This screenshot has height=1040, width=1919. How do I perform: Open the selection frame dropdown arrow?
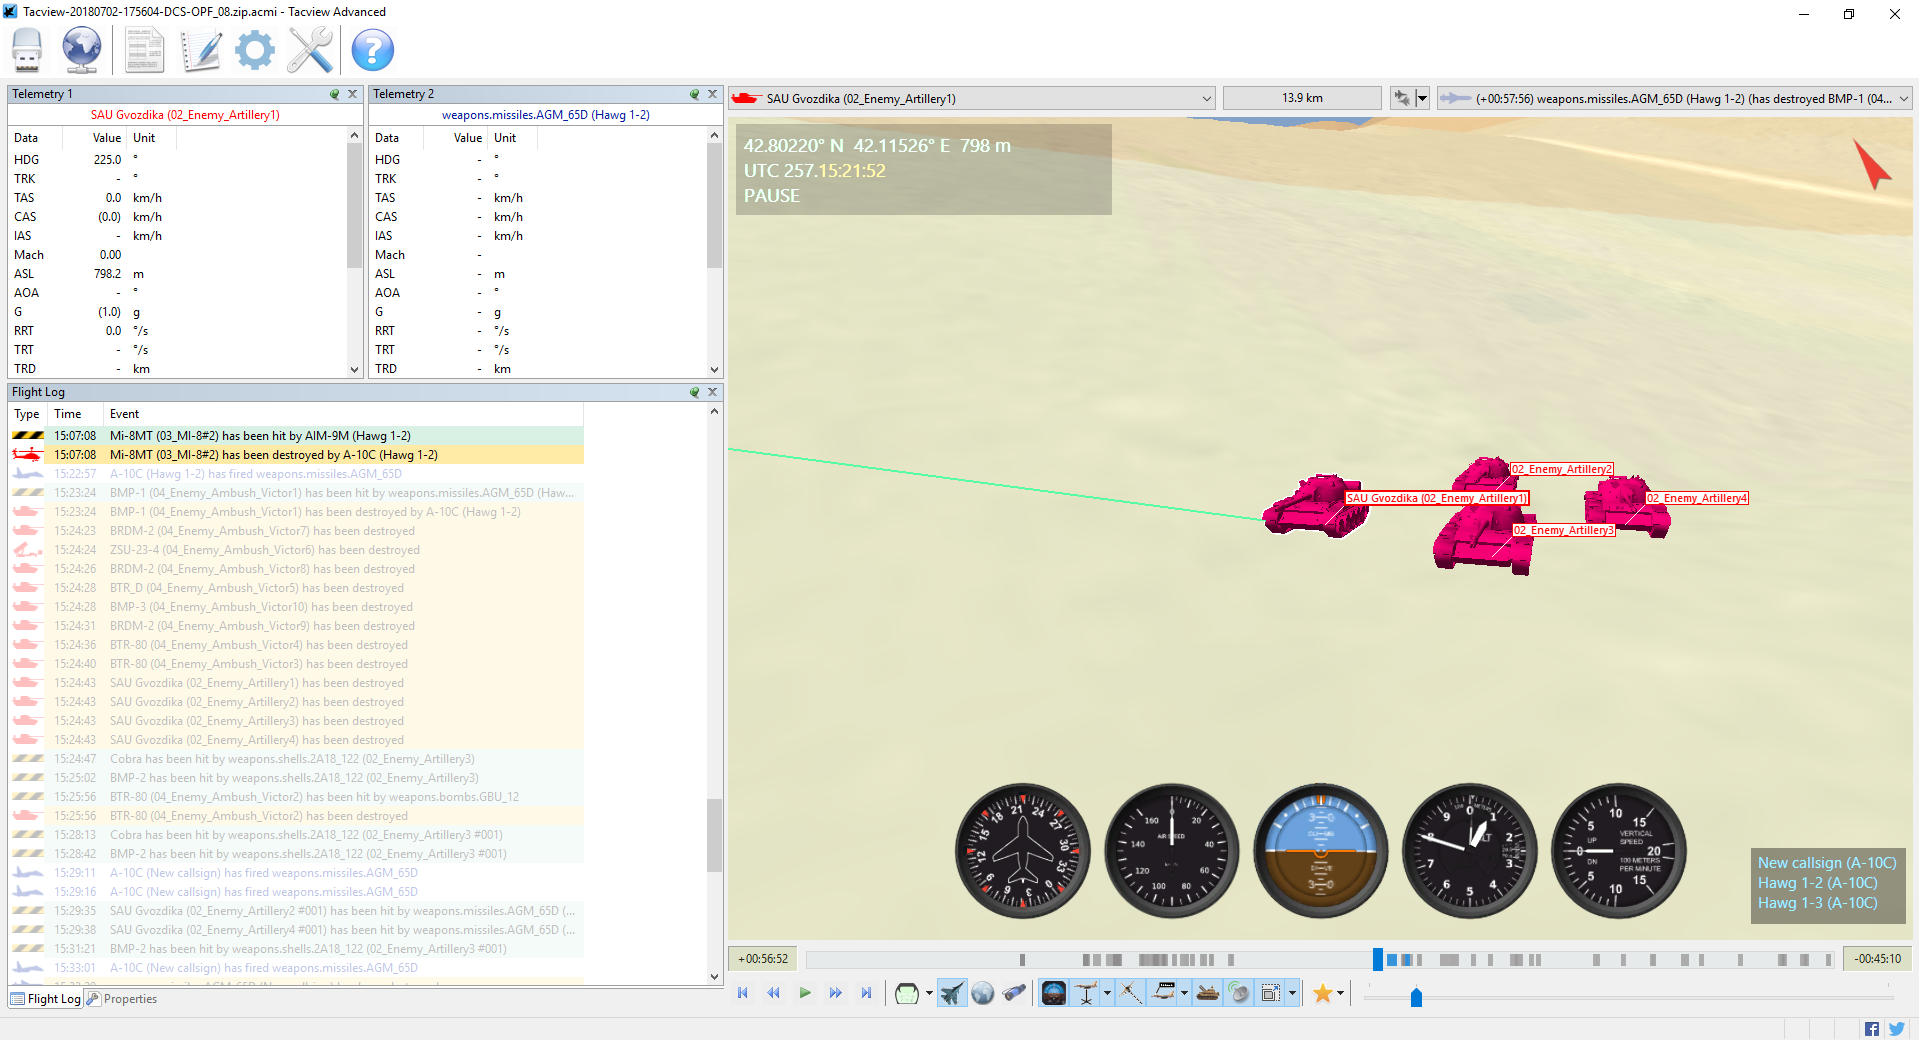coord(1292,993)
